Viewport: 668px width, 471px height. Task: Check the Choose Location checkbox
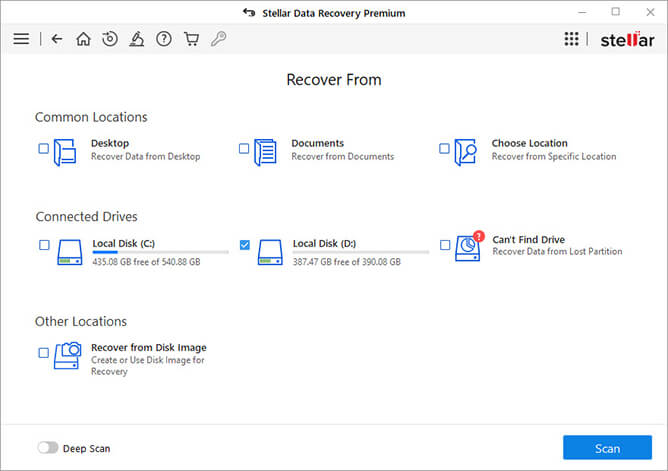444,148
